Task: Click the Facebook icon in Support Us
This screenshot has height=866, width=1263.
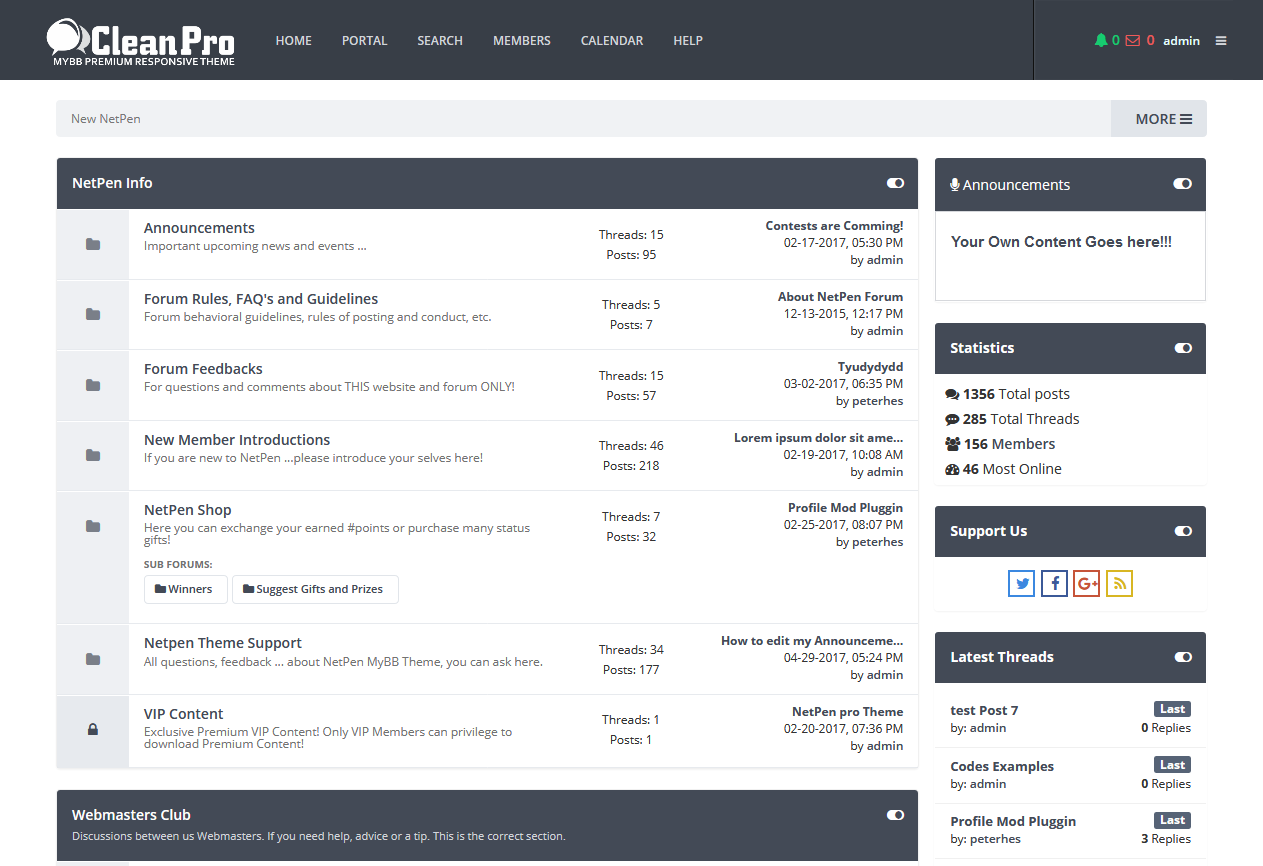Action: tap(1054, 583)
